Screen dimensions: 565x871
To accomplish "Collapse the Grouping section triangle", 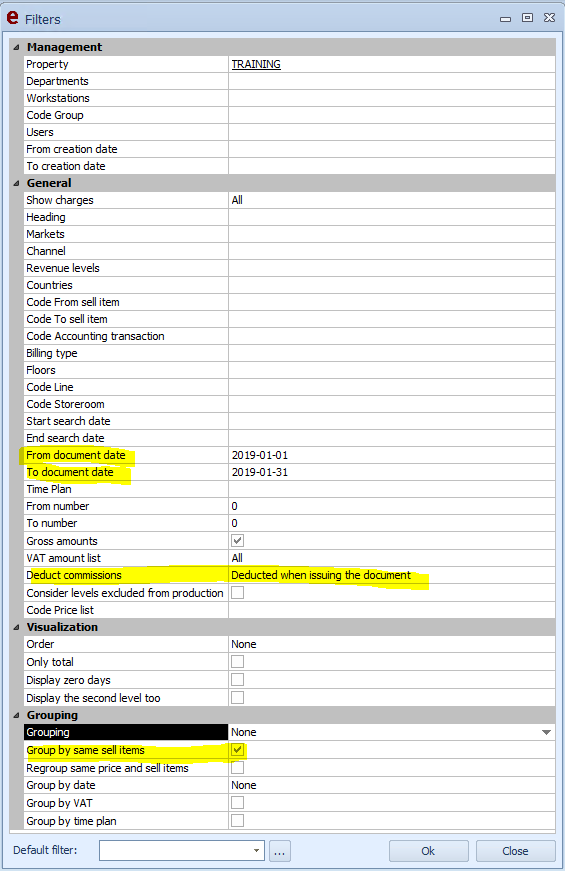I will (x=17, y=715).
